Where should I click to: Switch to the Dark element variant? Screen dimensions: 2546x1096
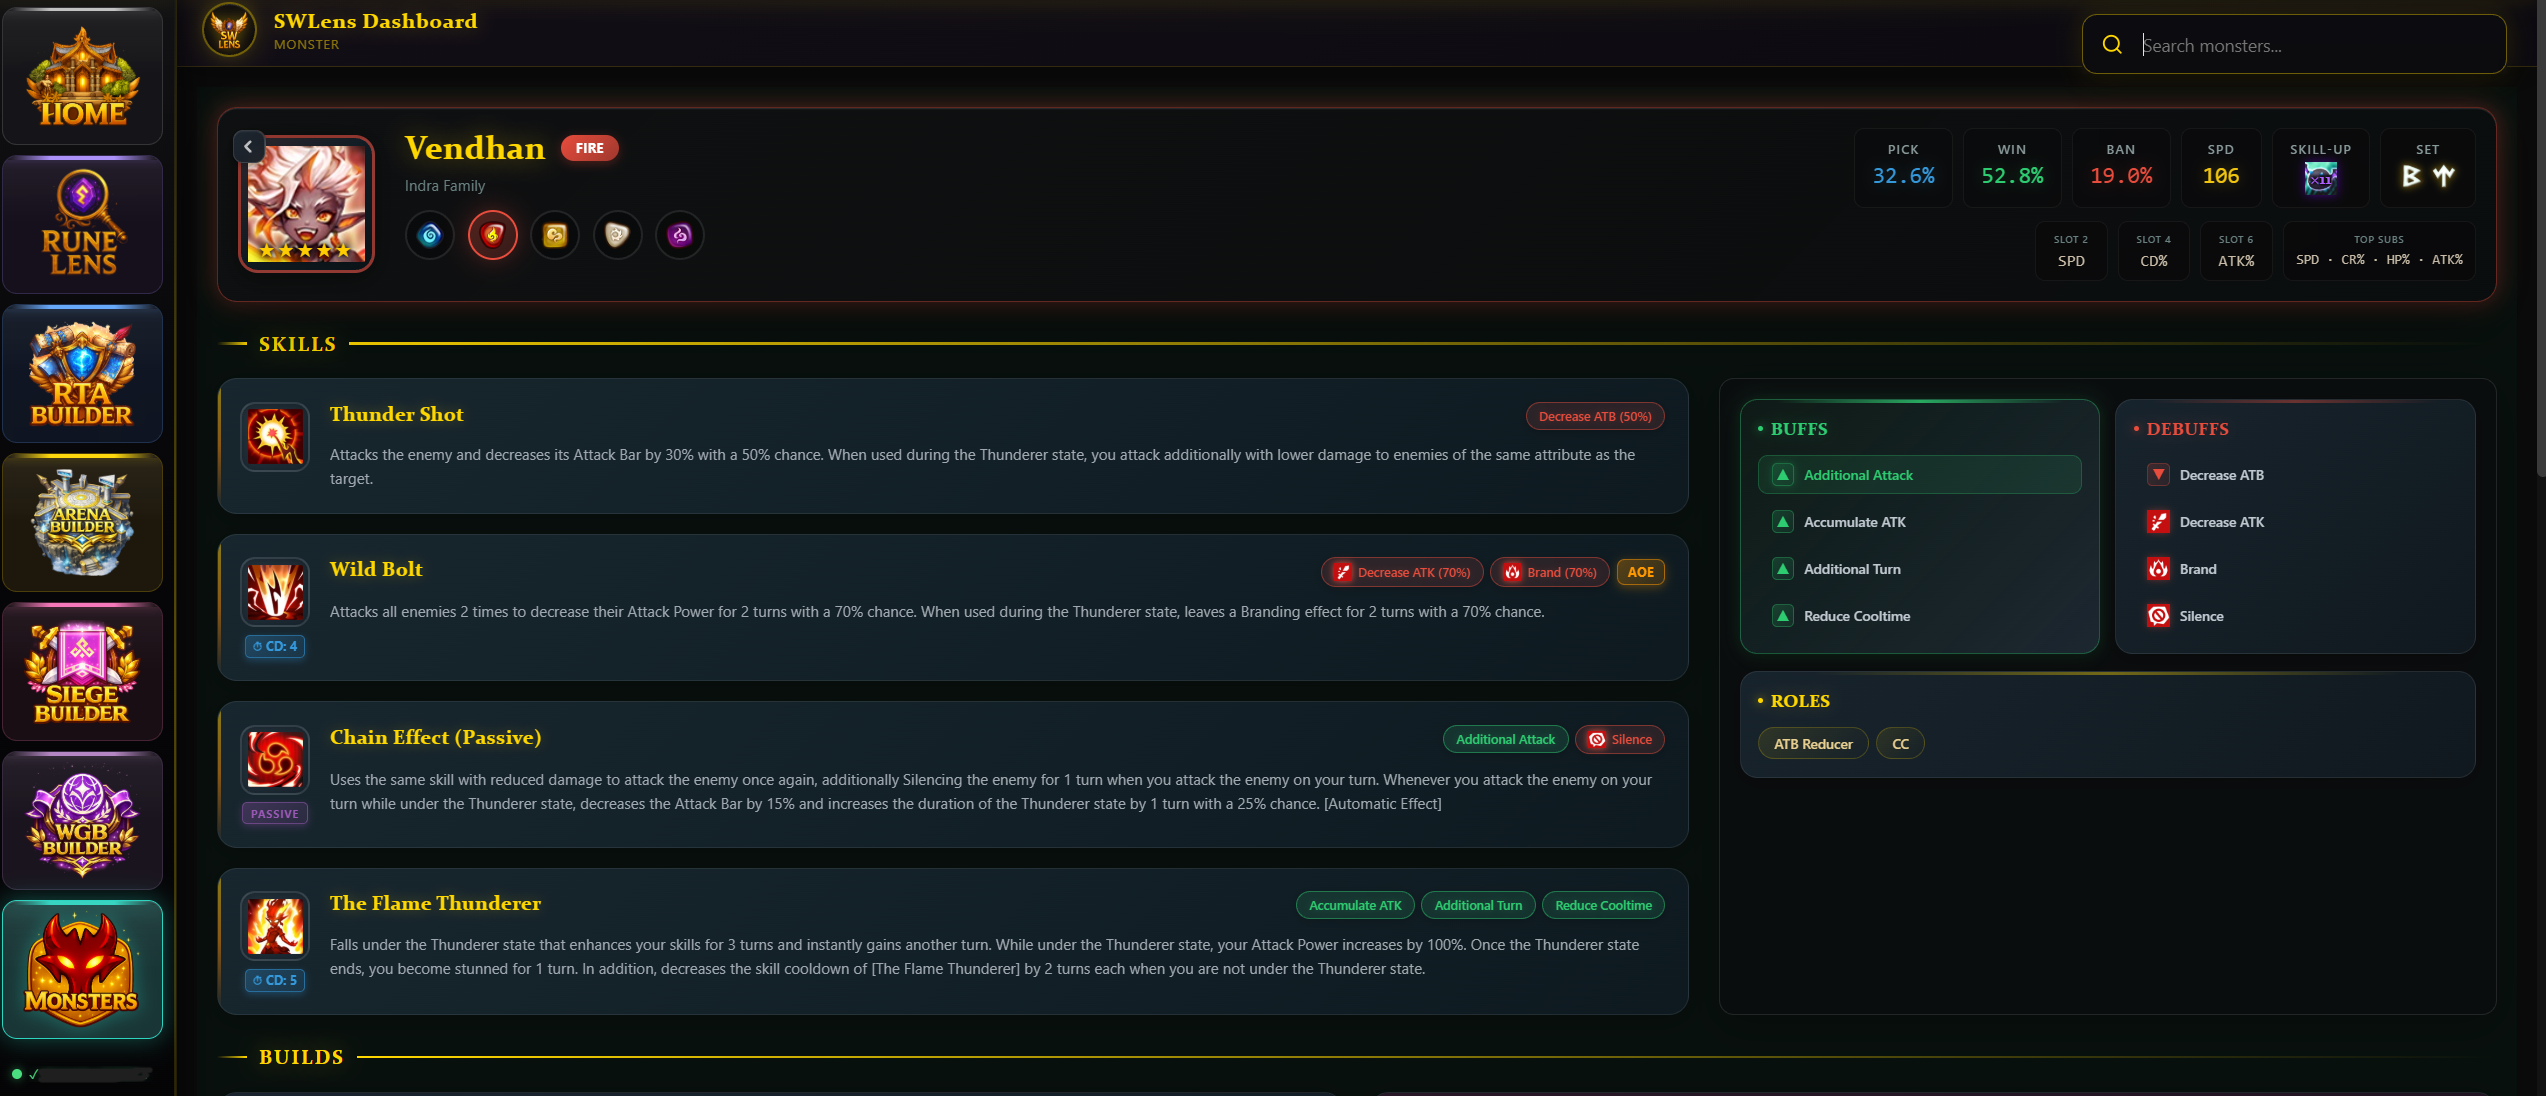[680, 235]
